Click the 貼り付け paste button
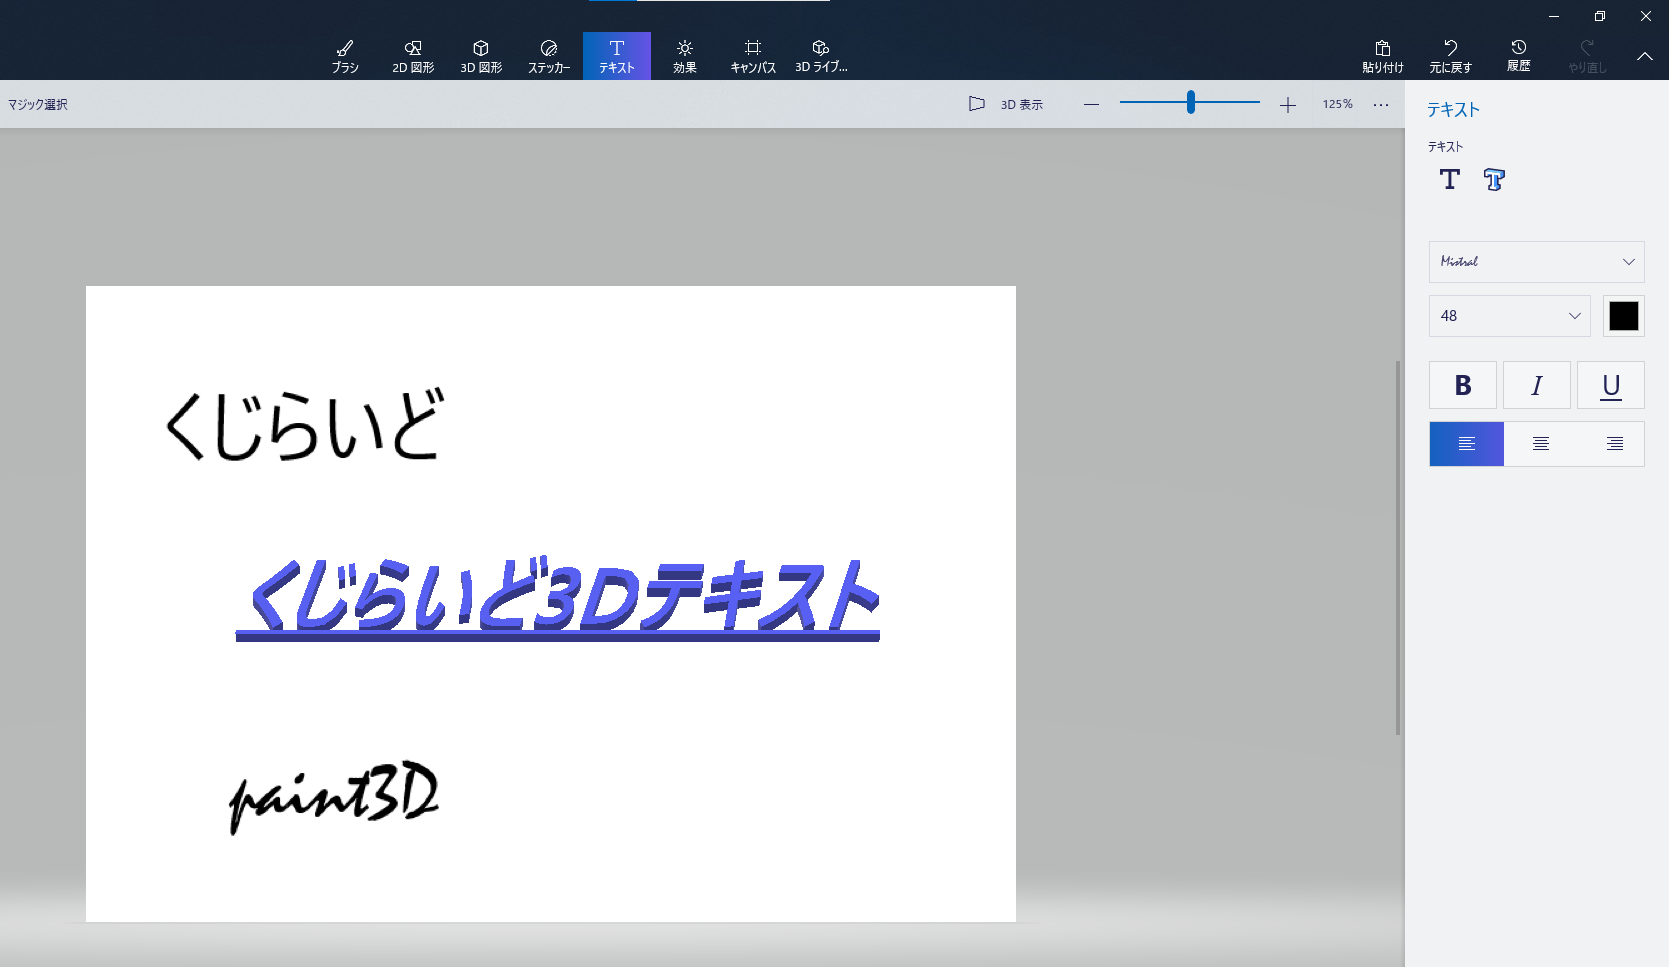 pyautogui.click(x=1383, y=56)
